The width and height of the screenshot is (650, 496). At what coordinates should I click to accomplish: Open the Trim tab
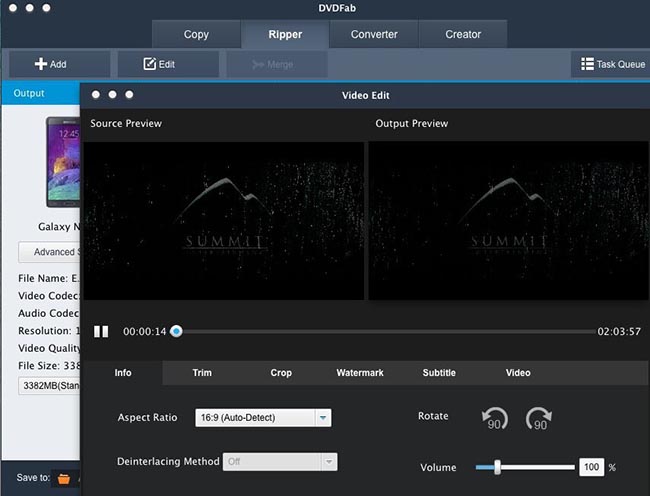coord(202,373)
